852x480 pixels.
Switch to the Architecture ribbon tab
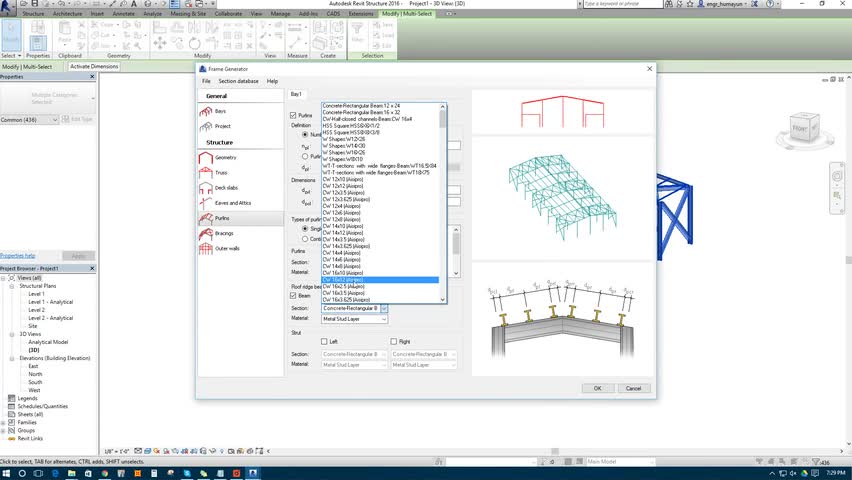click(67, 14)
